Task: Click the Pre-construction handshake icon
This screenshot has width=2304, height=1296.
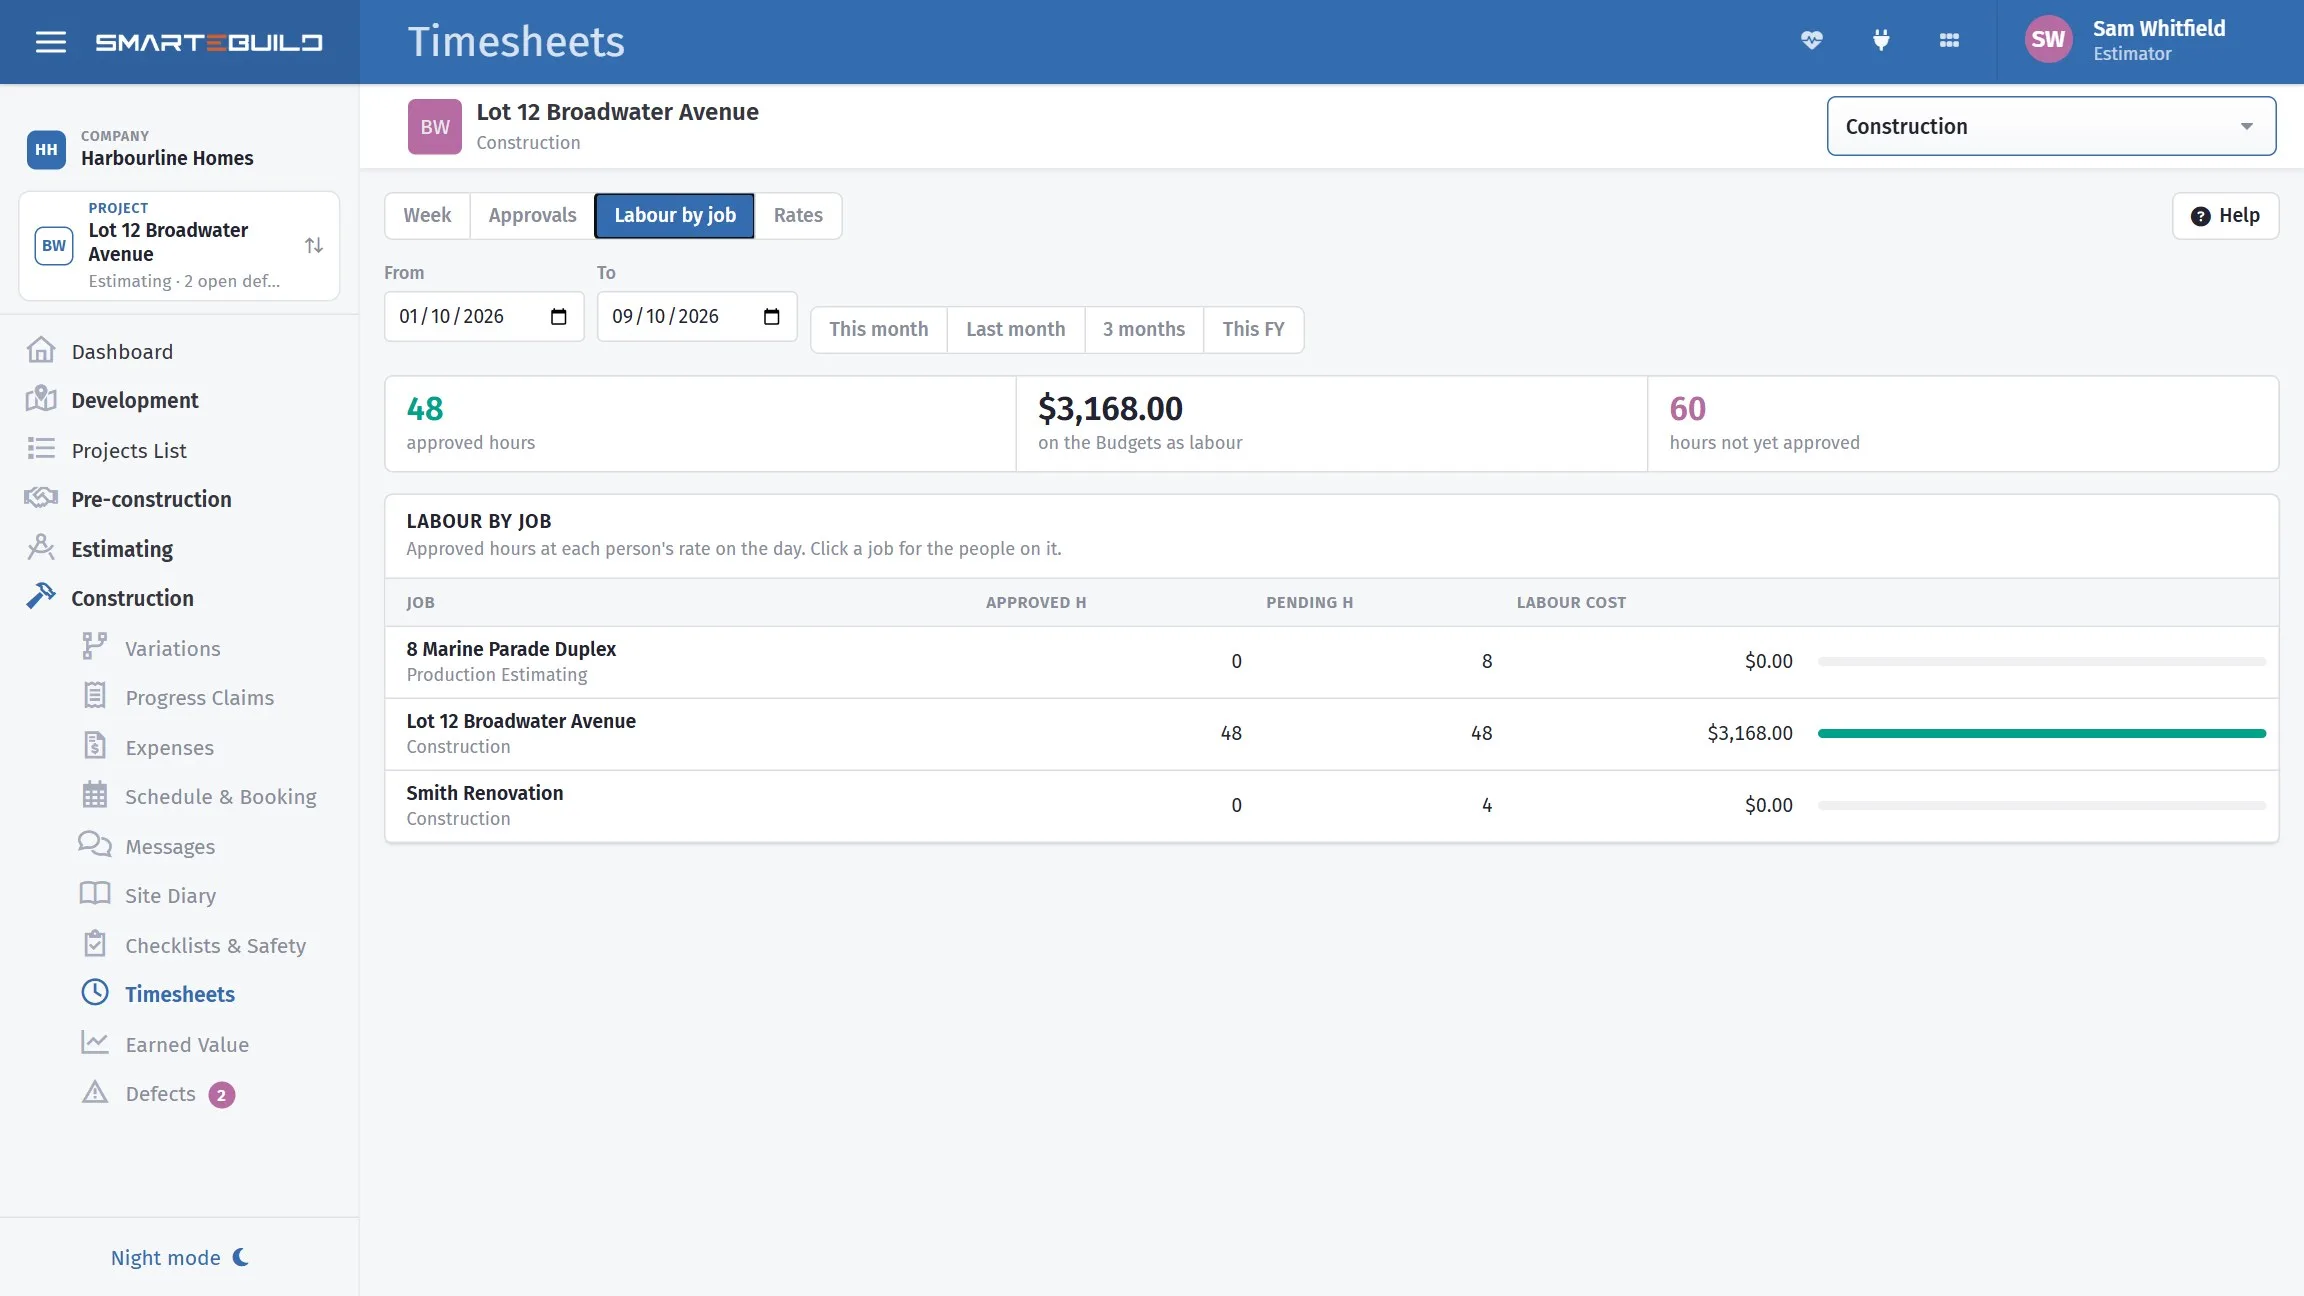Action: point(41,498)
